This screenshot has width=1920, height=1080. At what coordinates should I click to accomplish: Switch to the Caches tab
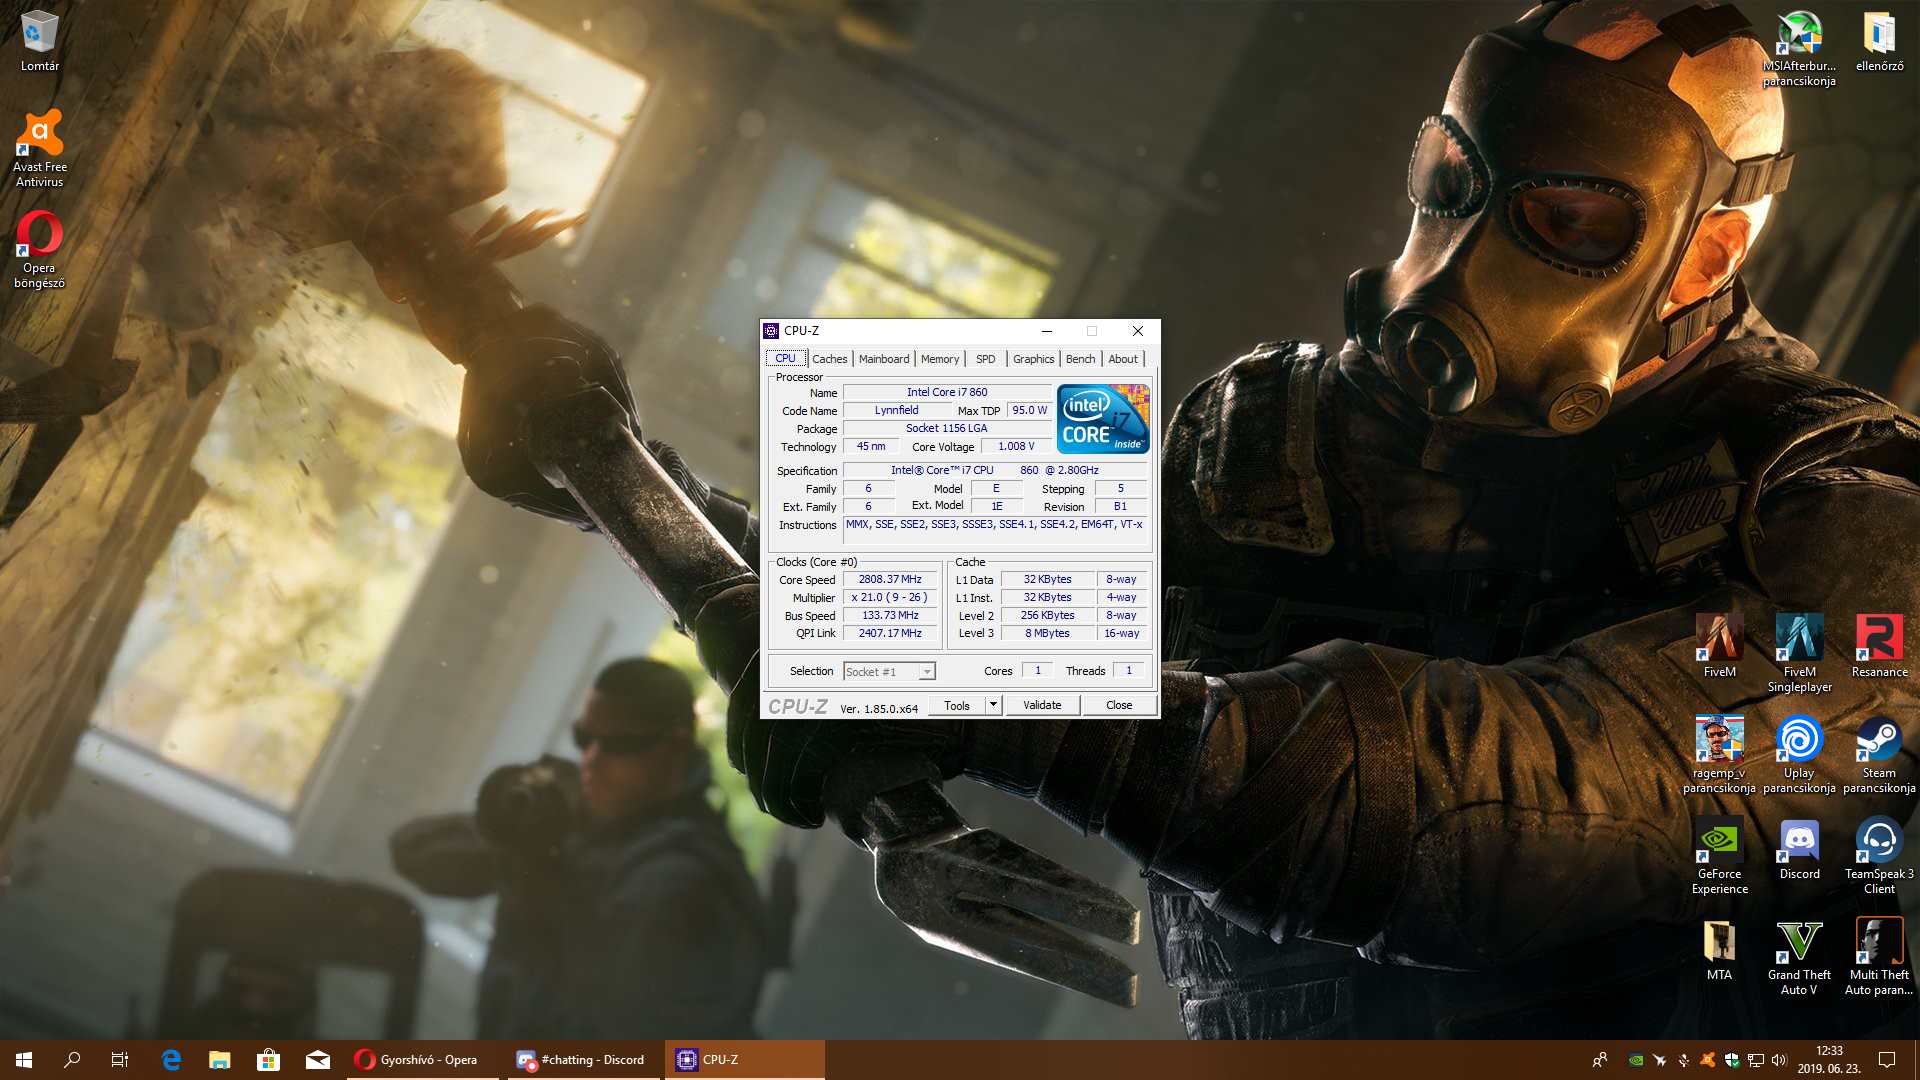(x=829, y=359)
